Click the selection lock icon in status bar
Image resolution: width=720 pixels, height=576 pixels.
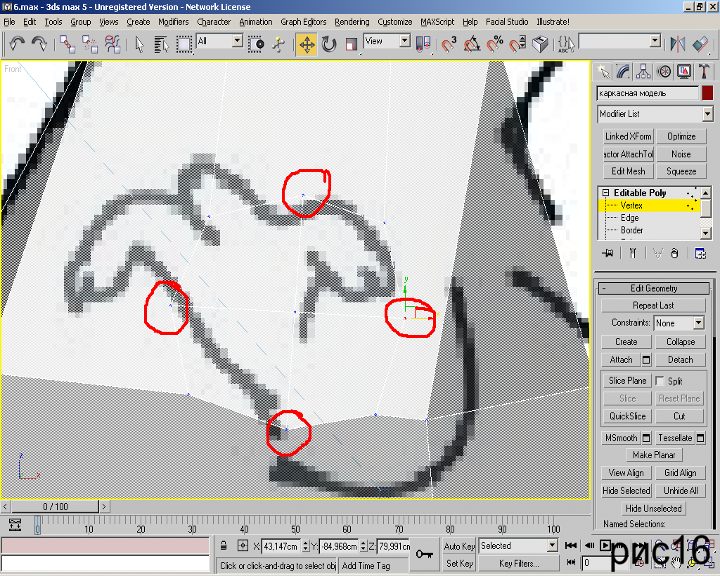click(226, 546)
